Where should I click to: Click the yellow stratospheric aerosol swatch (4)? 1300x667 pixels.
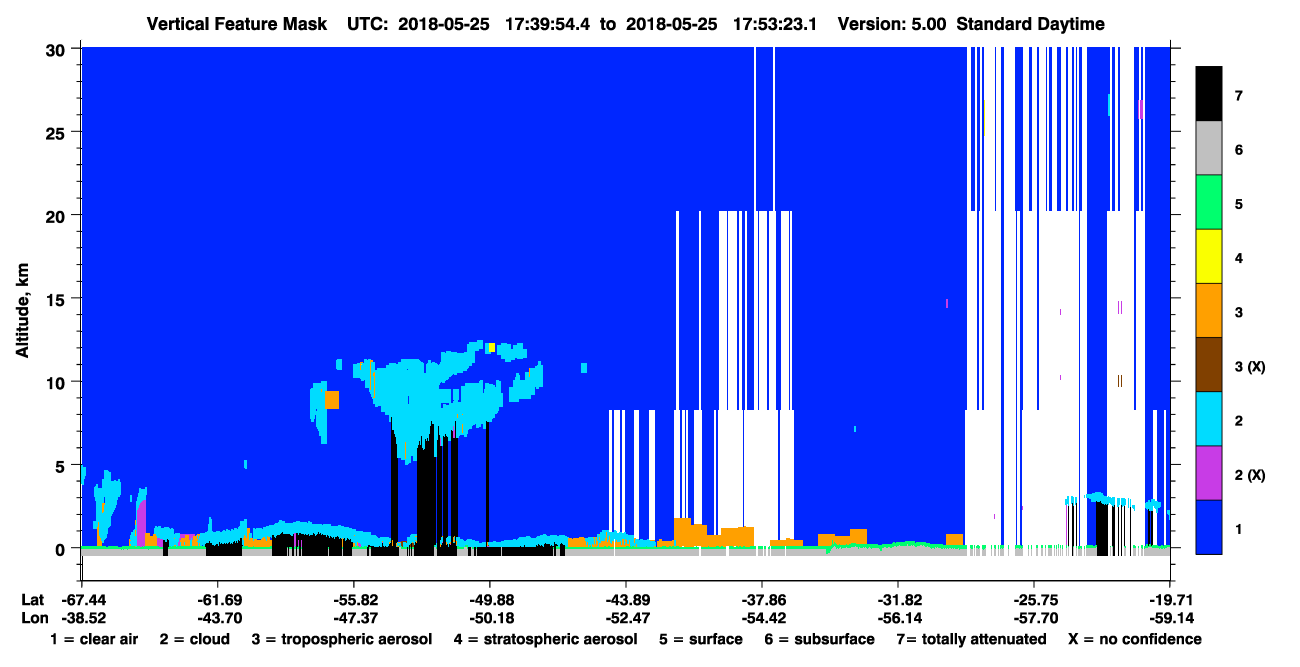tap(1209, 257)
